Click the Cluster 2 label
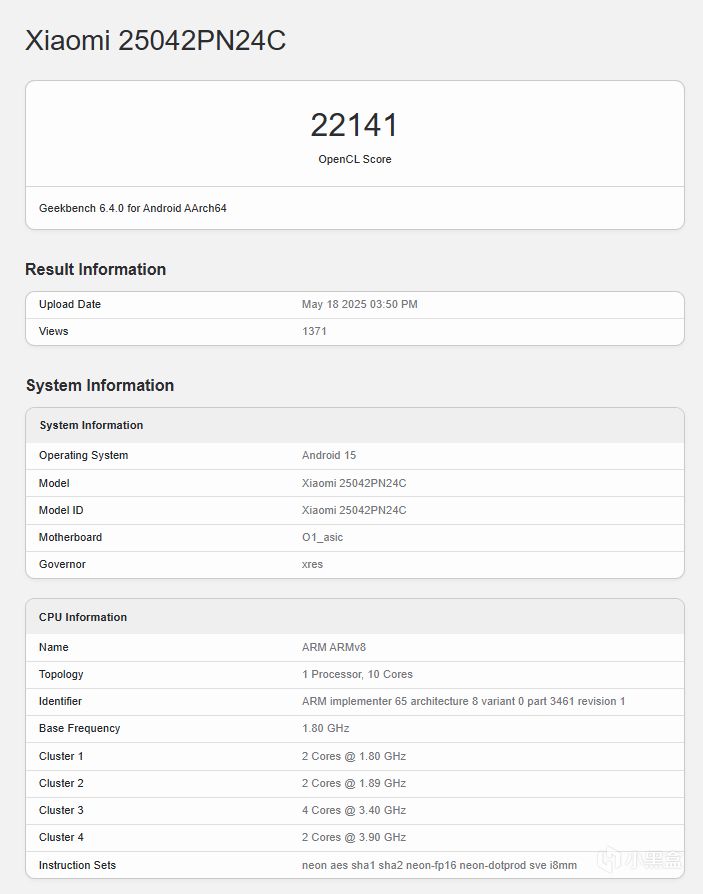Screen dimensions: 703x894 pos(61,783)
